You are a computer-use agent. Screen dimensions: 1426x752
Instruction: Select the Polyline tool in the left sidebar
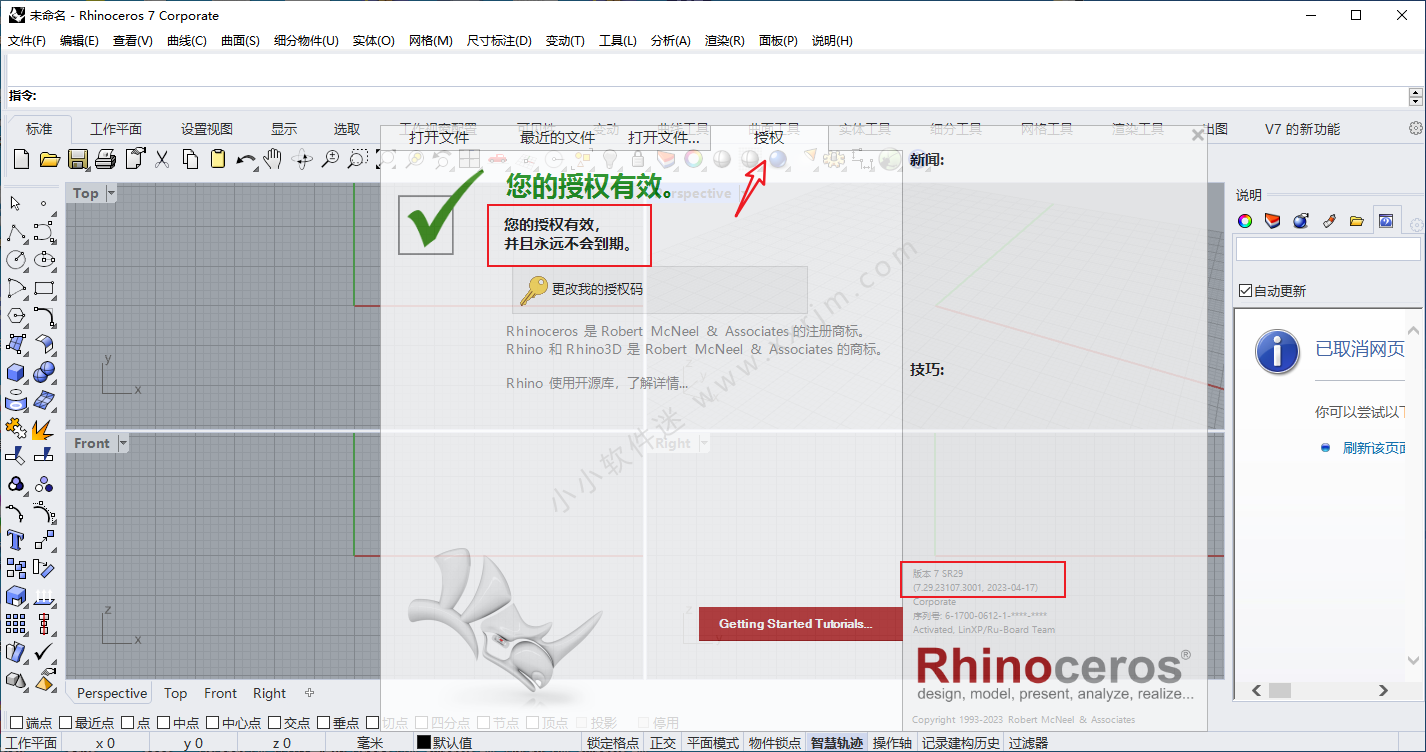16,233
